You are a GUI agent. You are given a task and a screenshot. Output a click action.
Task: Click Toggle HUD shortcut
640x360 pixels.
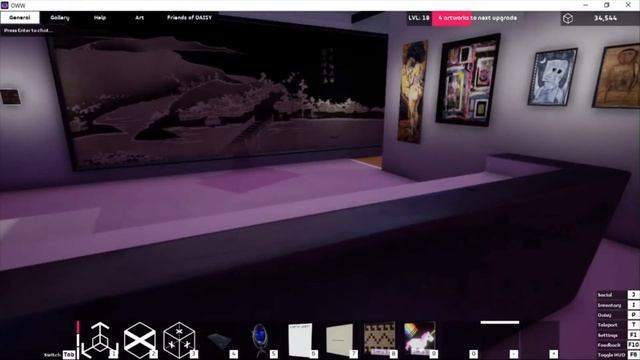point(617,355)
